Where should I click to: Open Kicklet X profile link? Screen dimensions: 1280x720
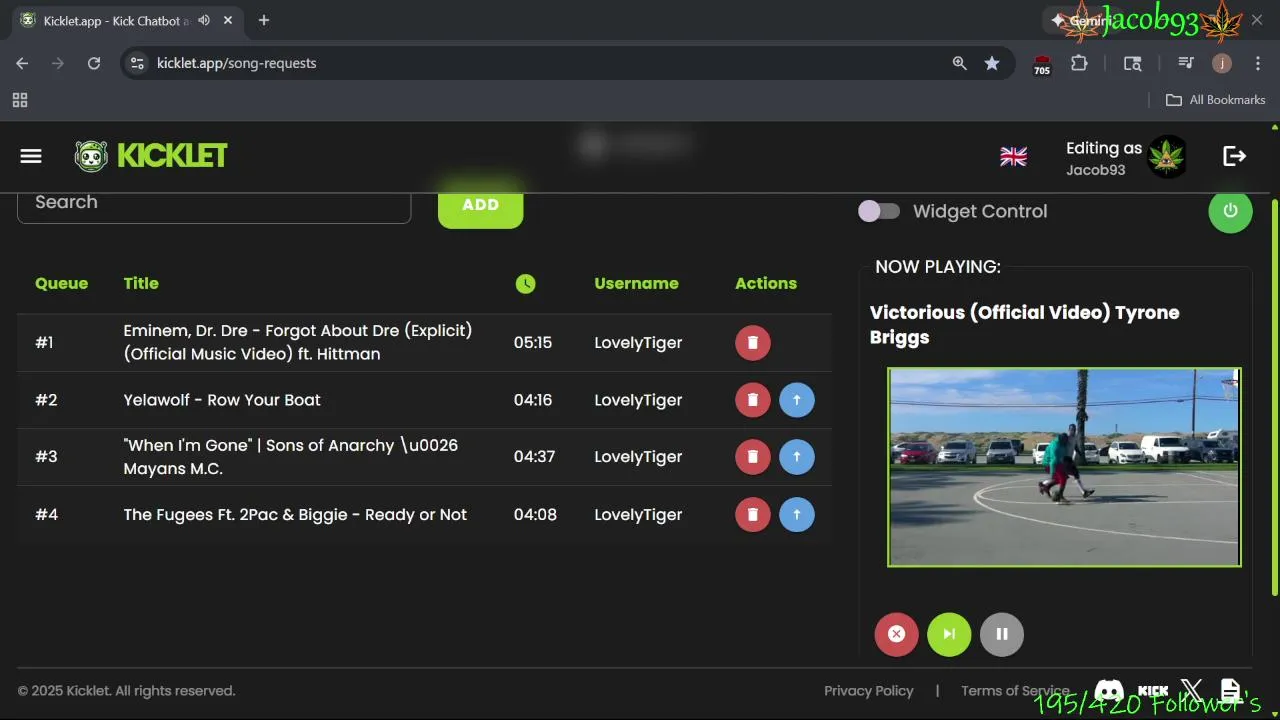pos(1191,691)
